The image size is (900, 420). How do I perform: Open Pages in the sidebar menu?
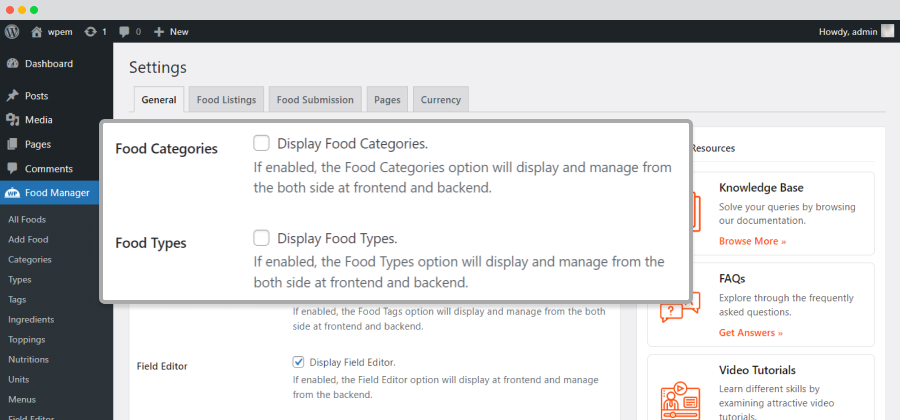[x=38, y=145]
